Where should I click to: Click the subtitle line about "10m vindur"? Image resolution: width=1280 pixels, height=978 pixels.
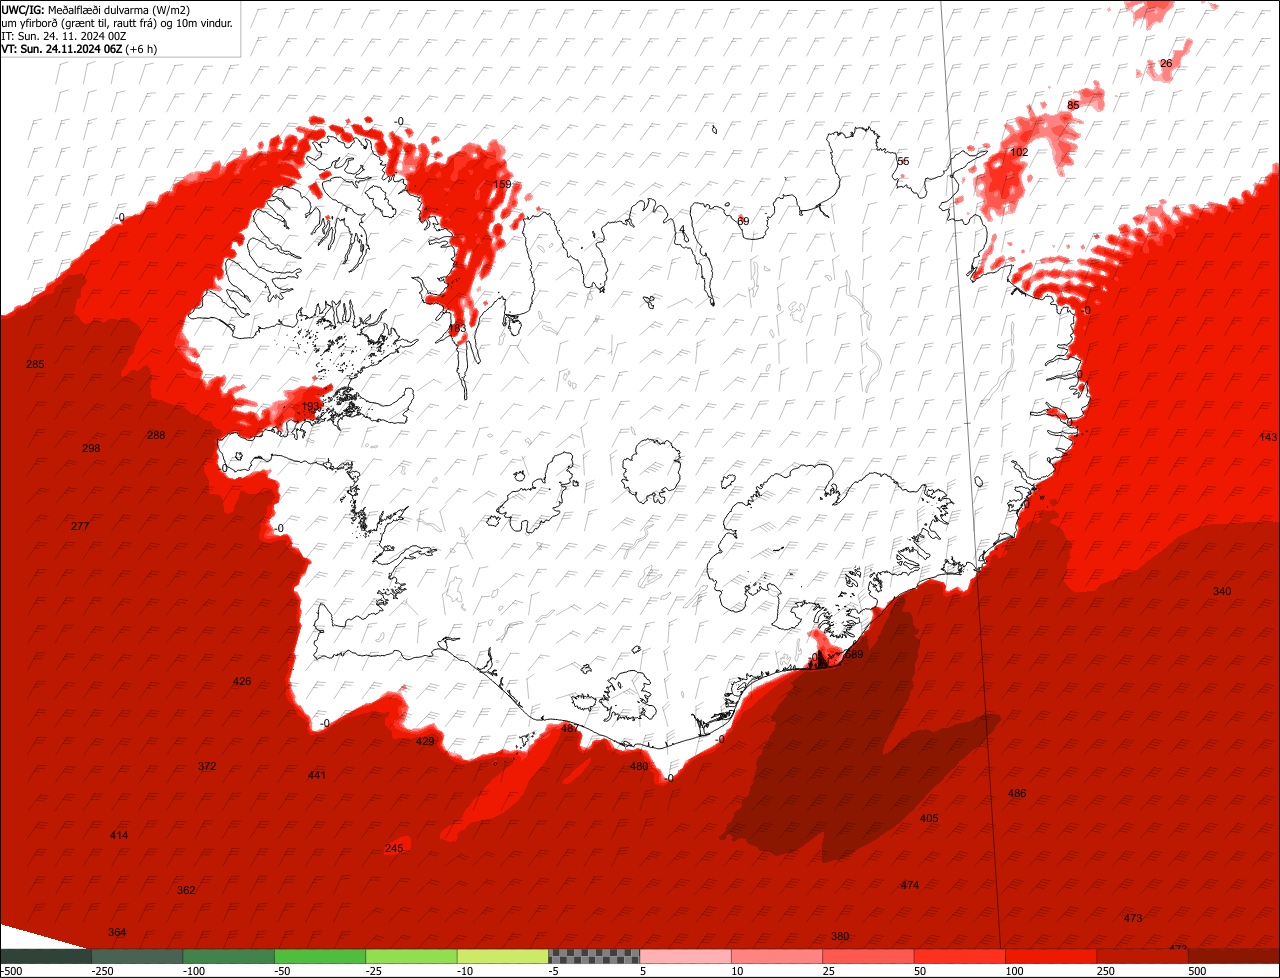[117, 22]
